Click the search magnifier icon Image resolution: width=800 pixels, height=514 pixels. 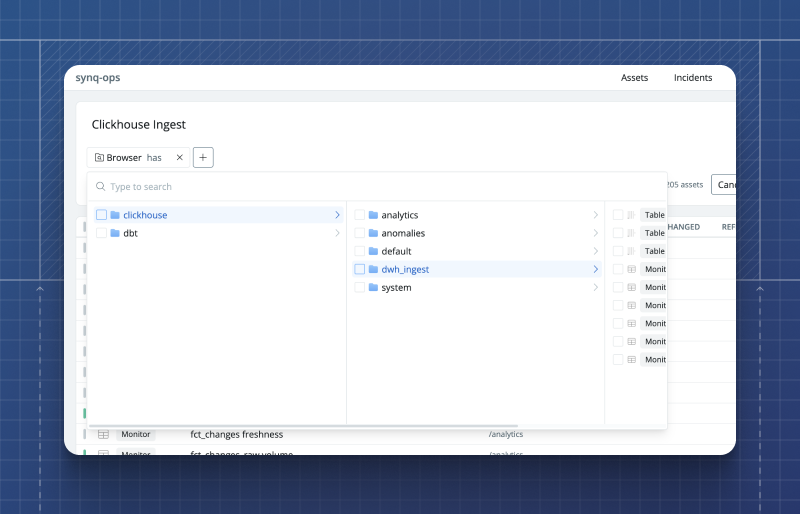[x=101, y=186]
